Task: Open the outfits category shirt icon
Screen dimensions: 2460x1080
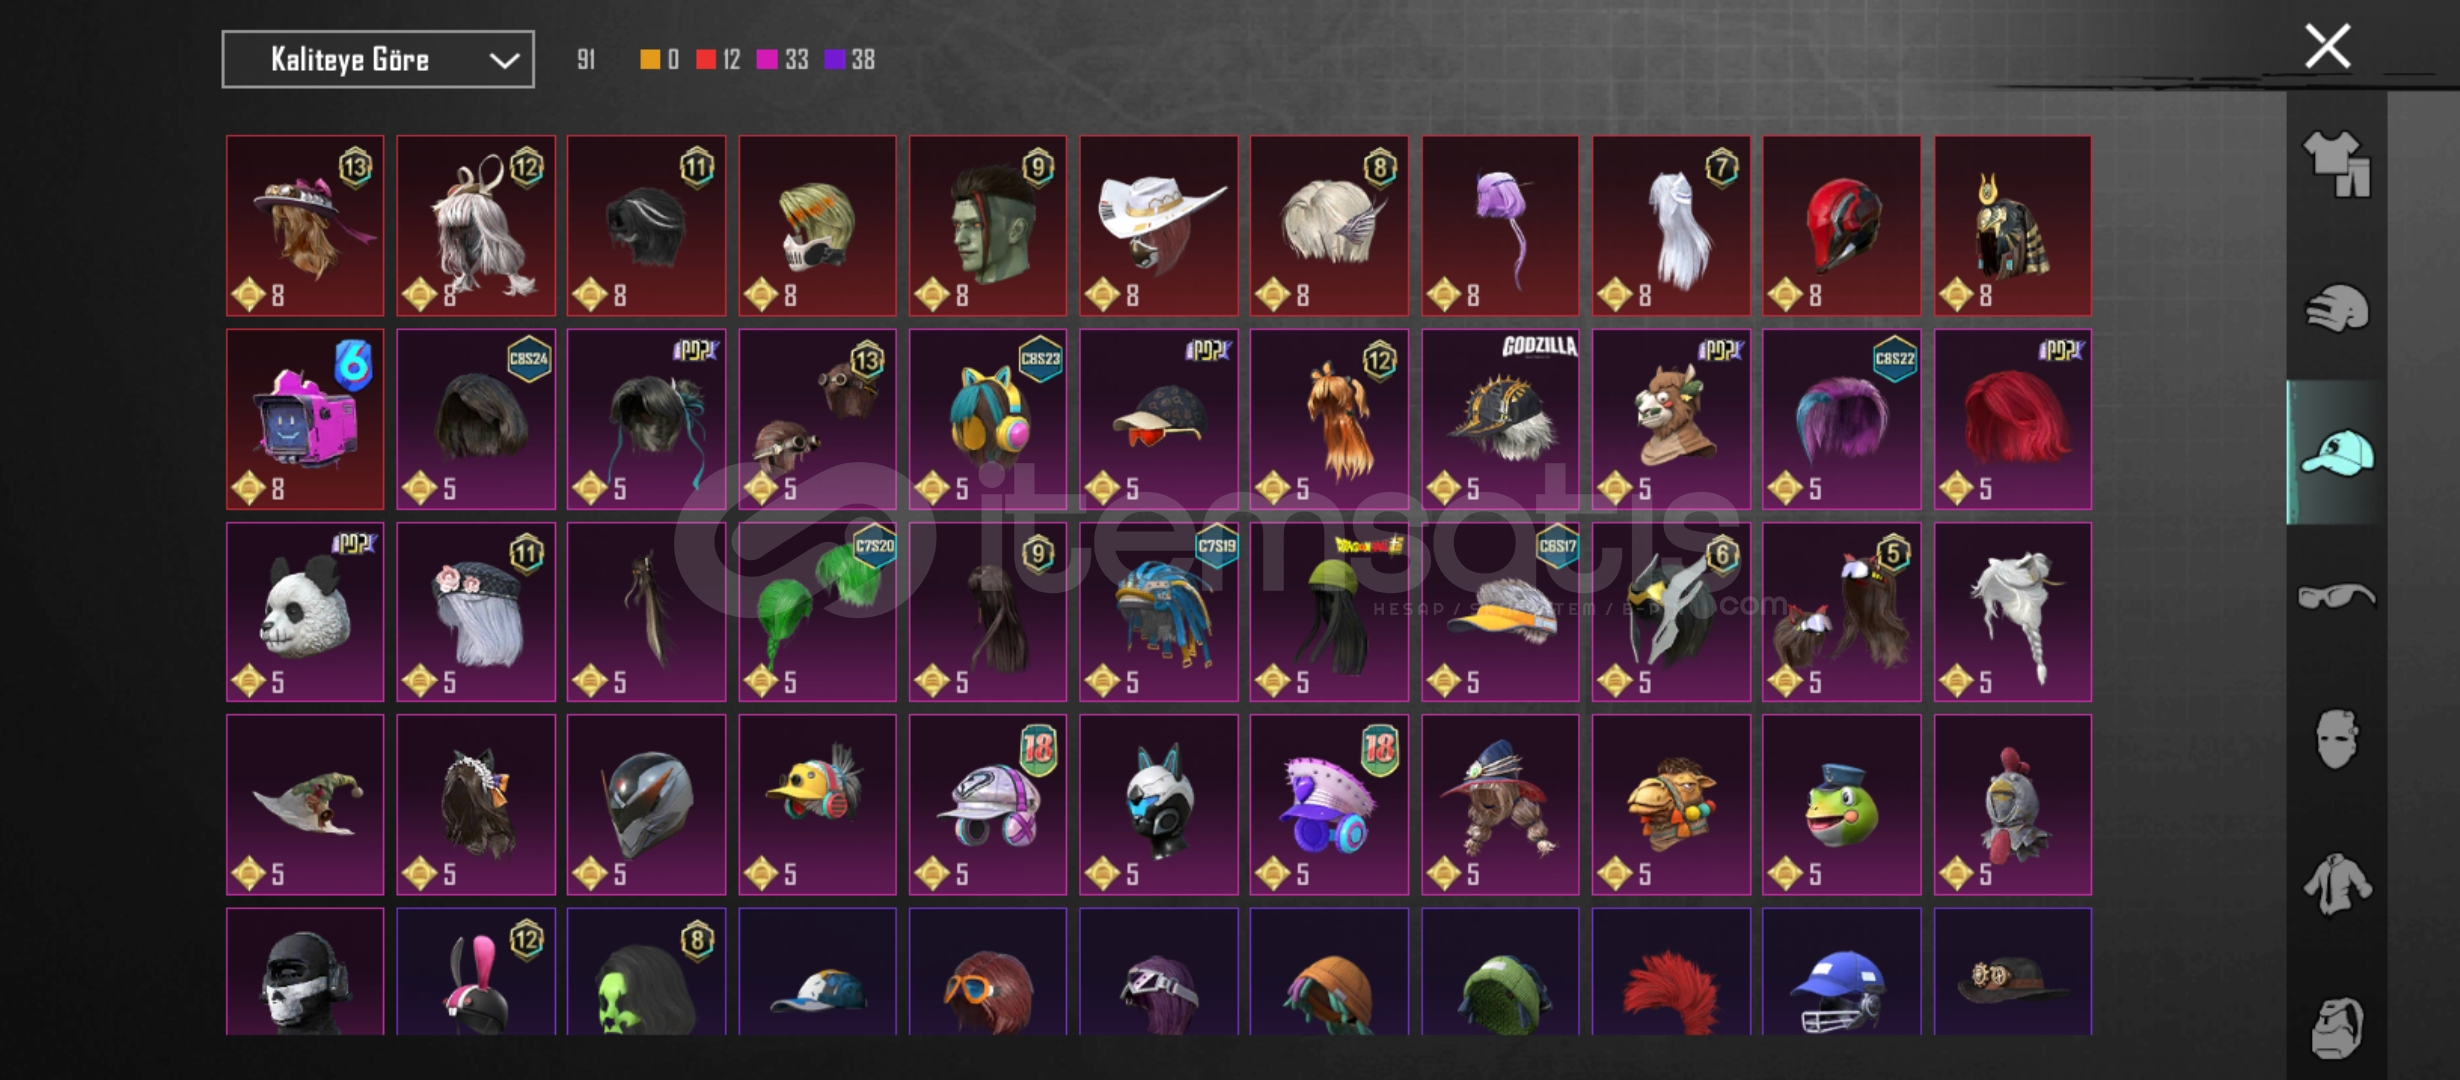Action: [x=2336, y=164]
